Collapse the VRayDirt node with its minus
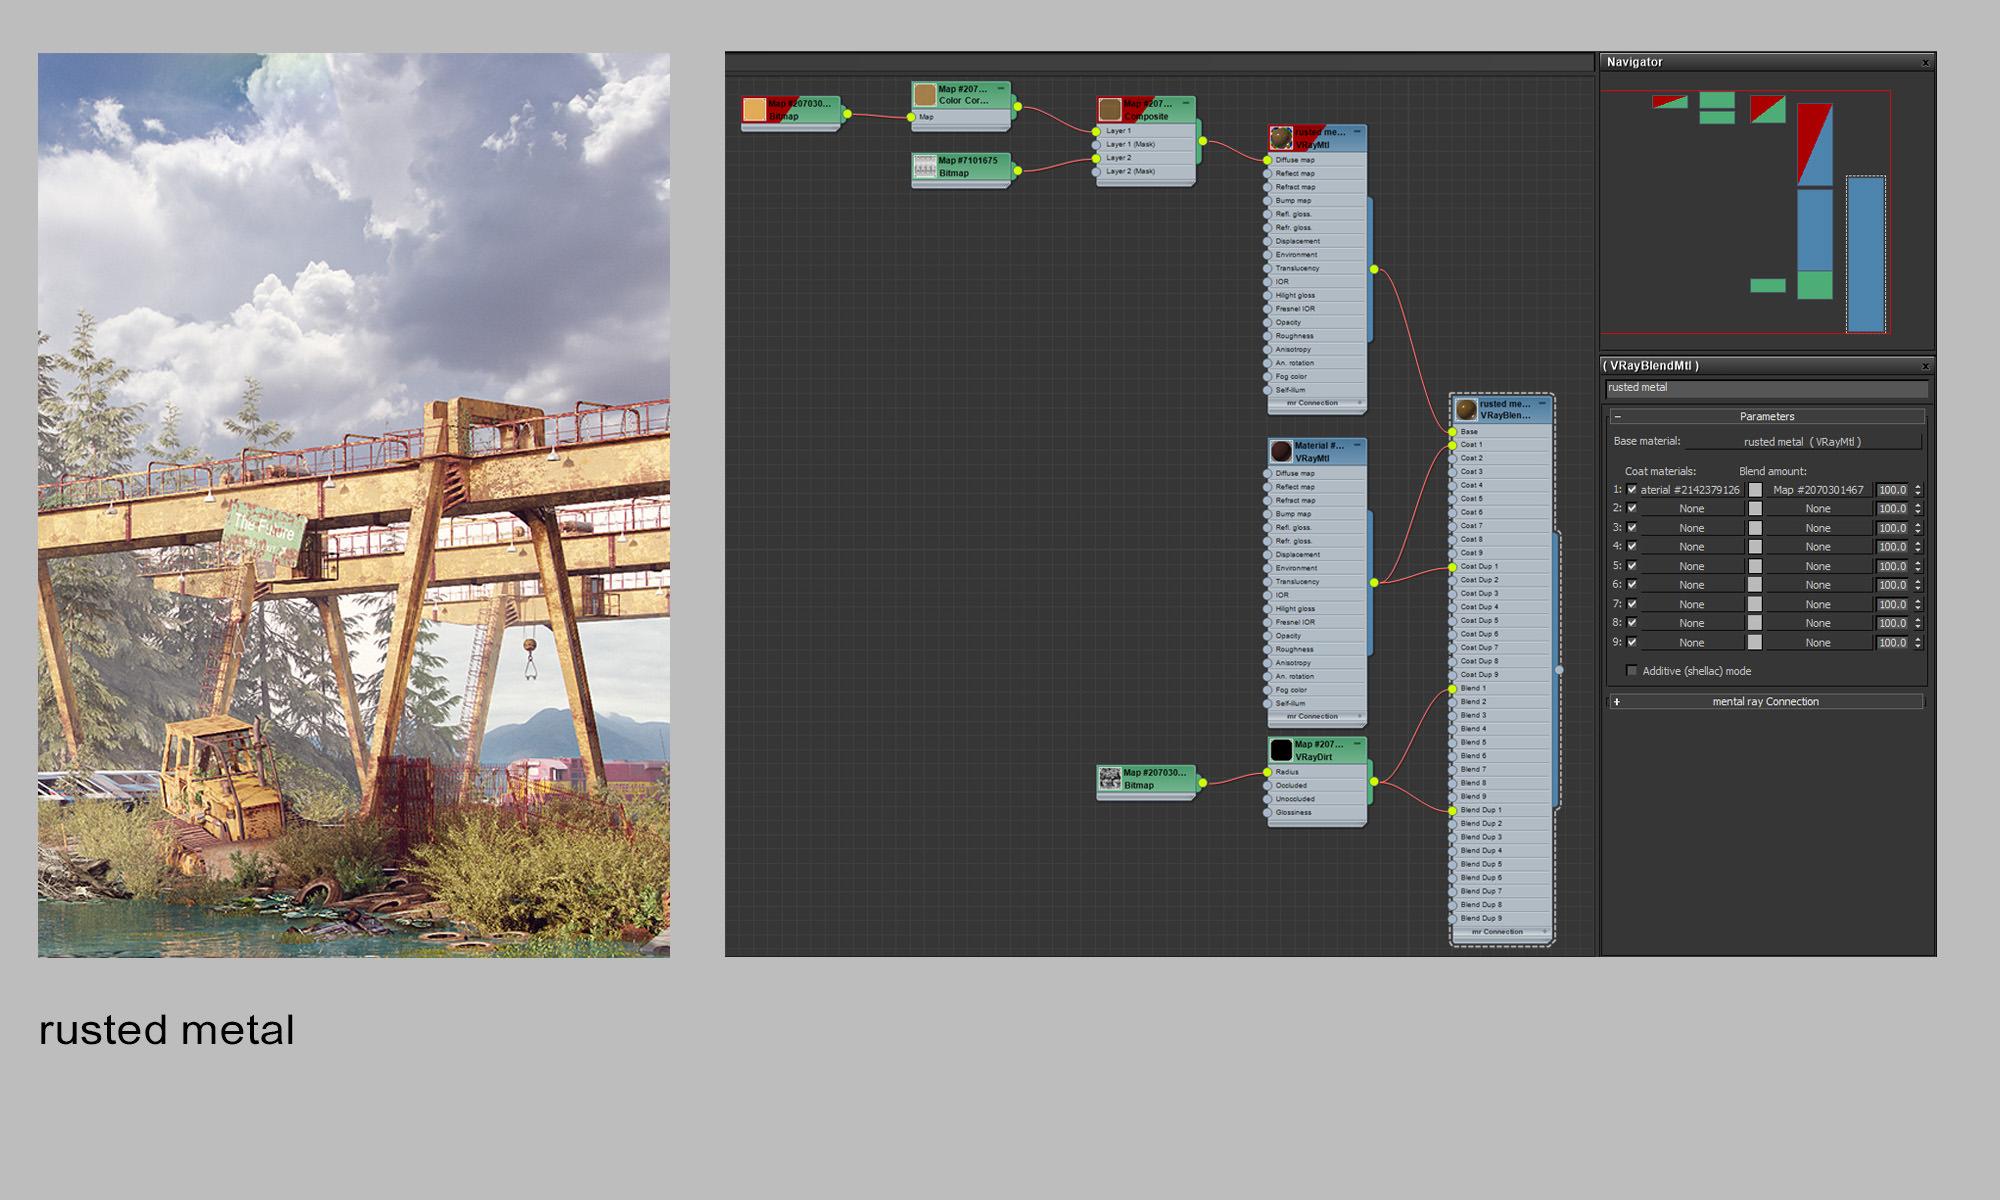 1357,743
